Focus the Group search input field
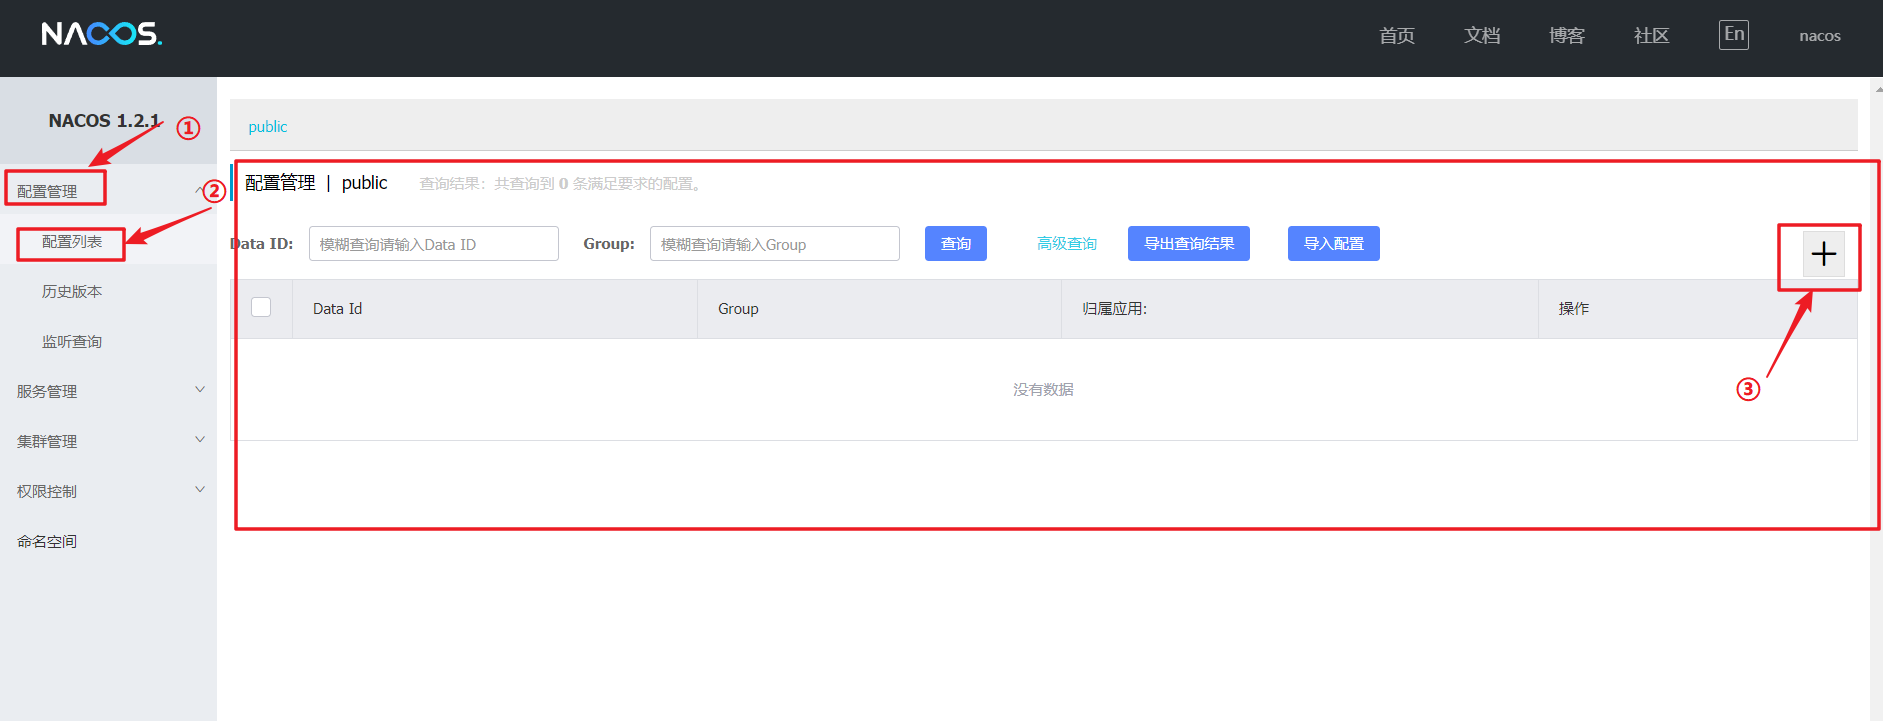 point(774,244)
